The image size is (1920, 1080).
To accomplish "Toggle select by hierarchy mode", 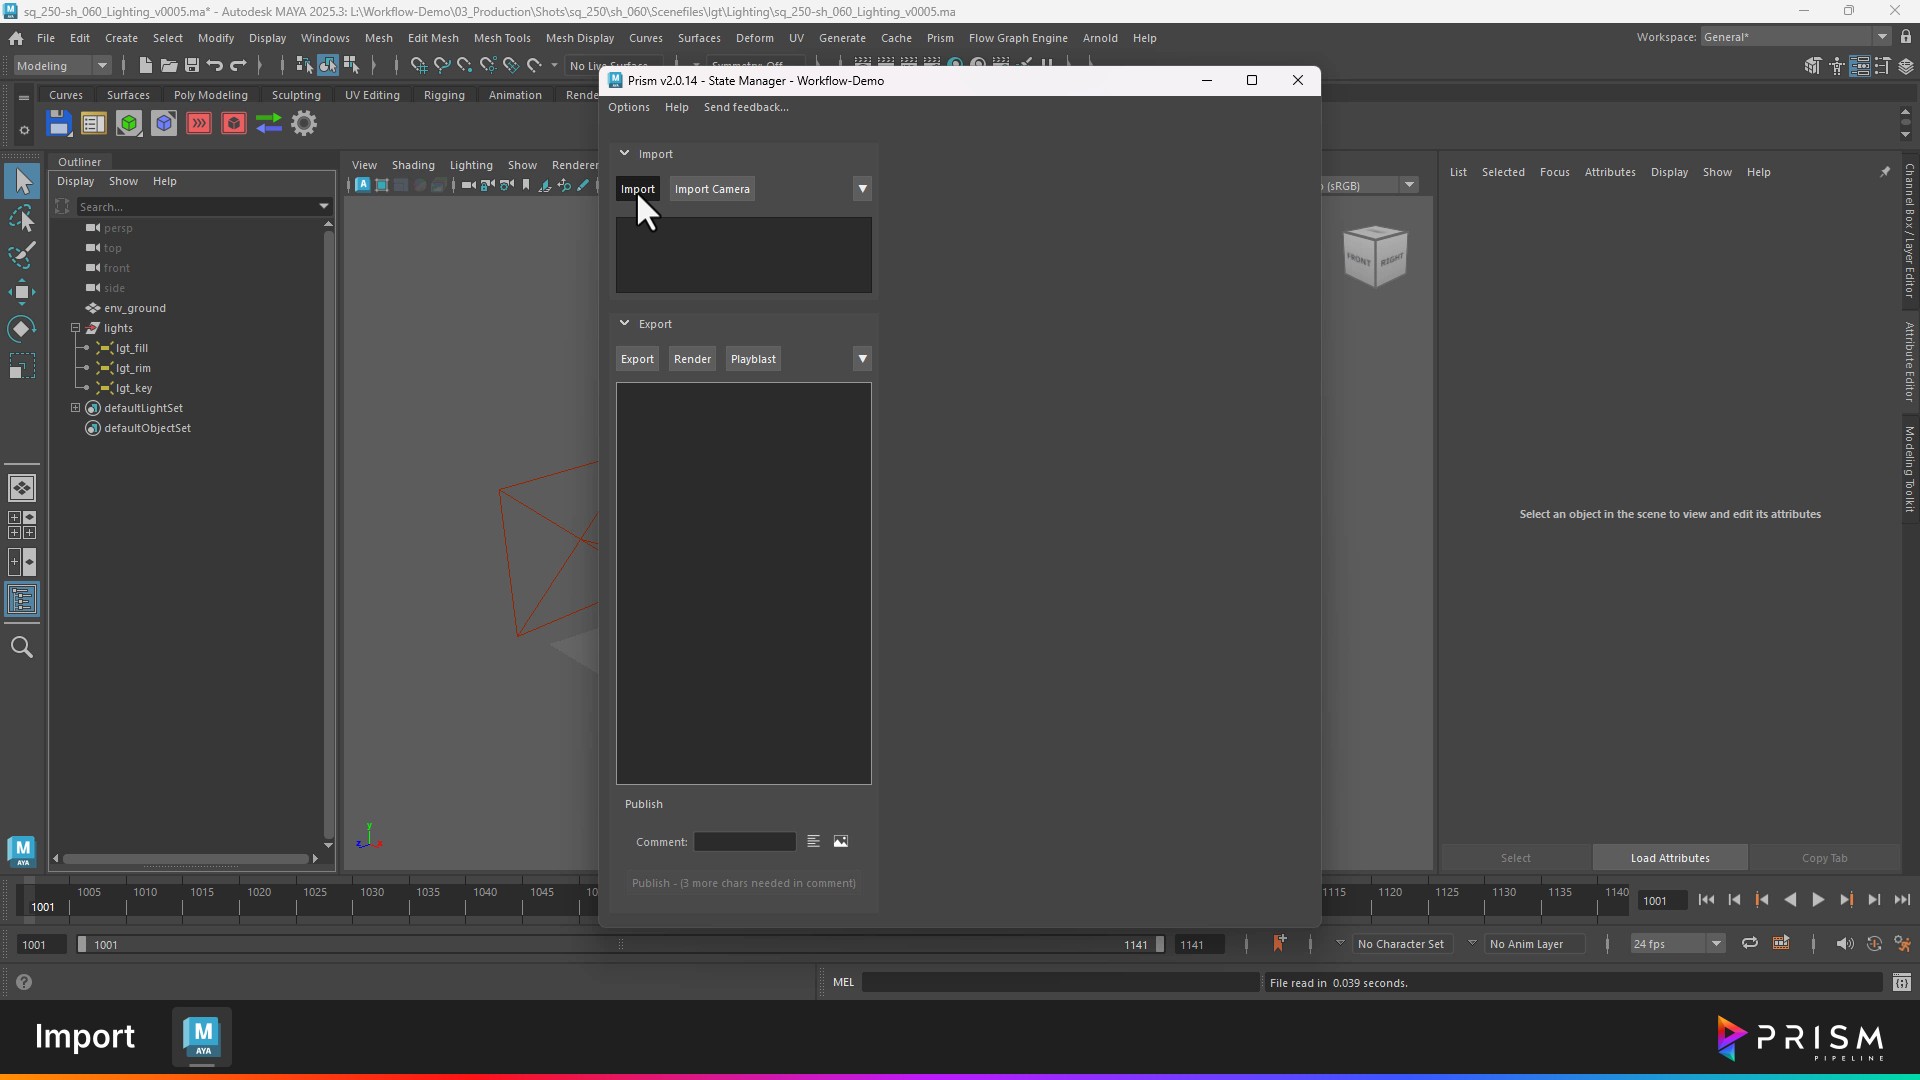I will coord(305,66).
